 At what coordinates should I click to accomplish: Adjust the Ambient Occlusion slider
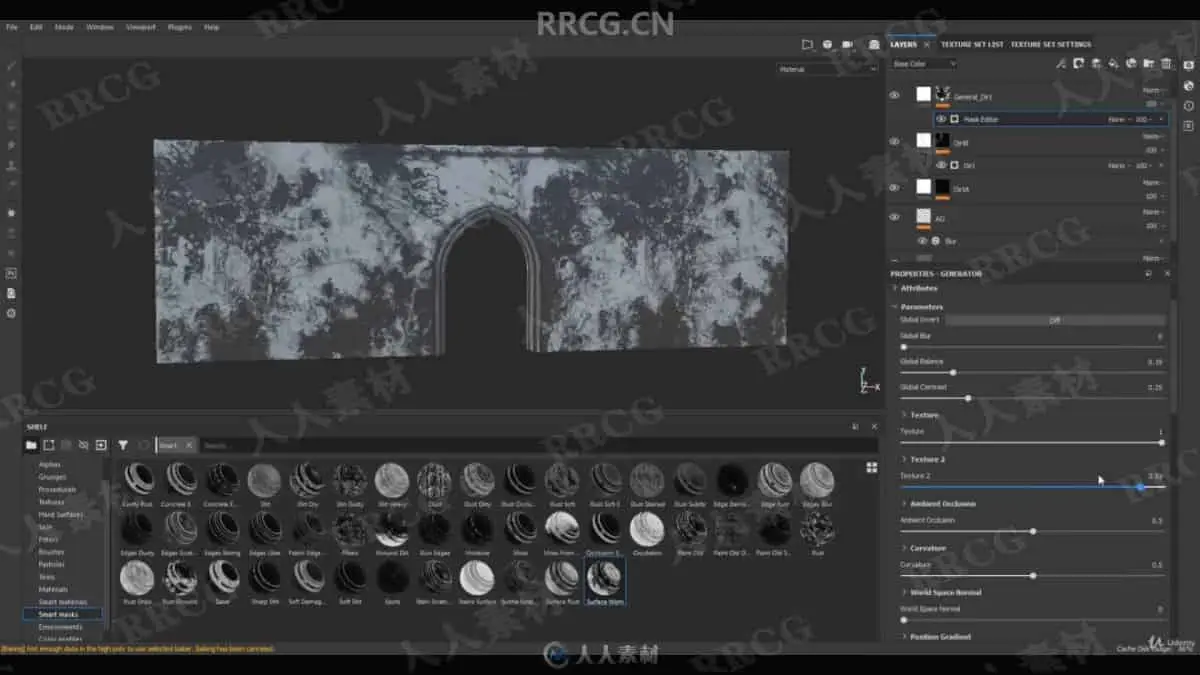click(1032, 531)
